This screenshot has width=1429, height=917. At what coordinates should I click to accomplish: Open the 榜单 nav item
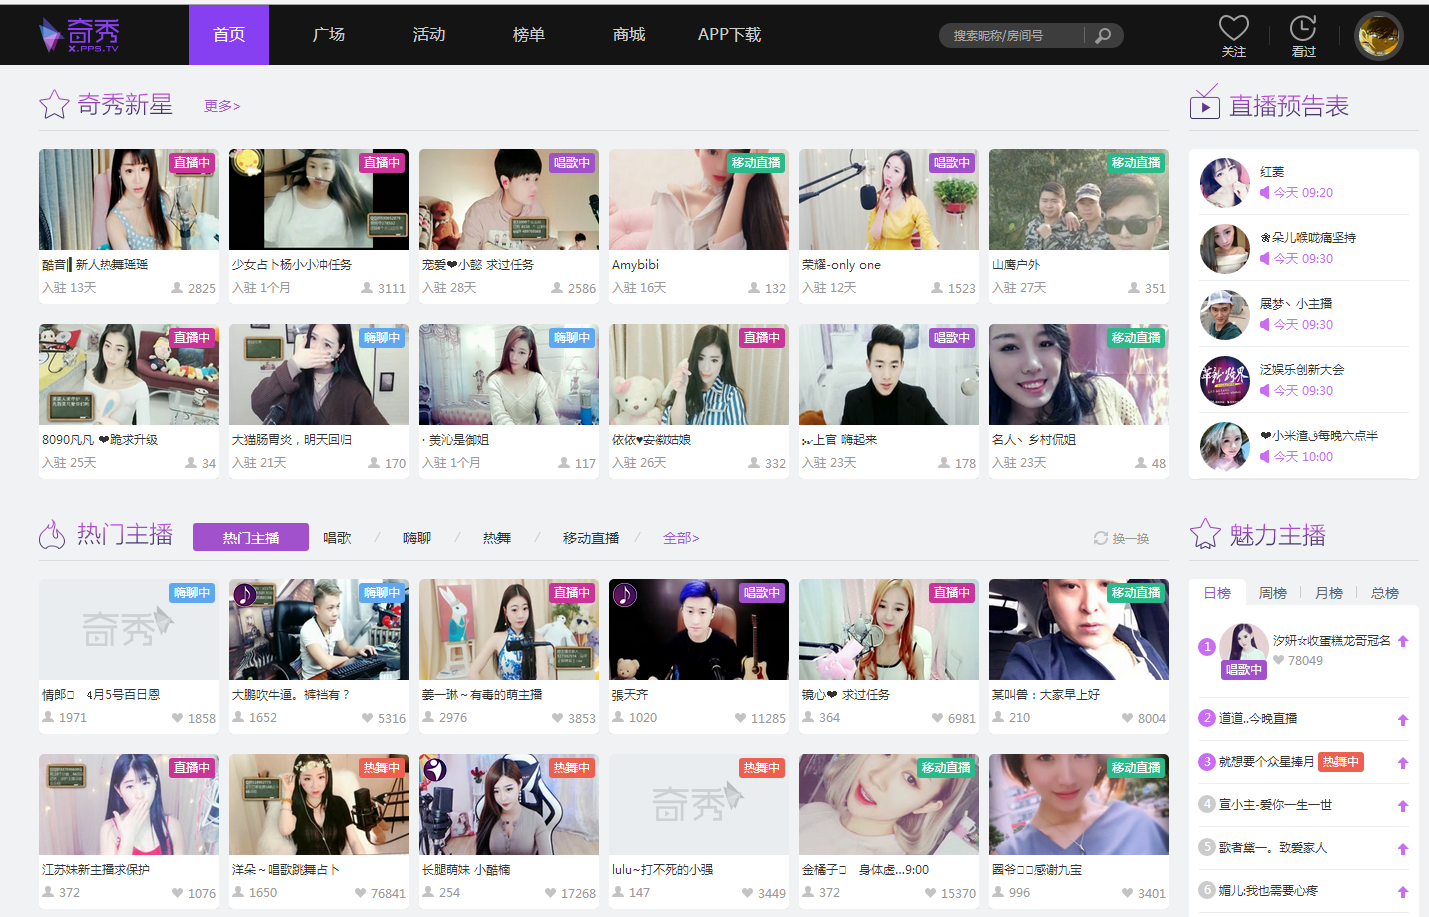pyautogui.click(x=529, y=35)
